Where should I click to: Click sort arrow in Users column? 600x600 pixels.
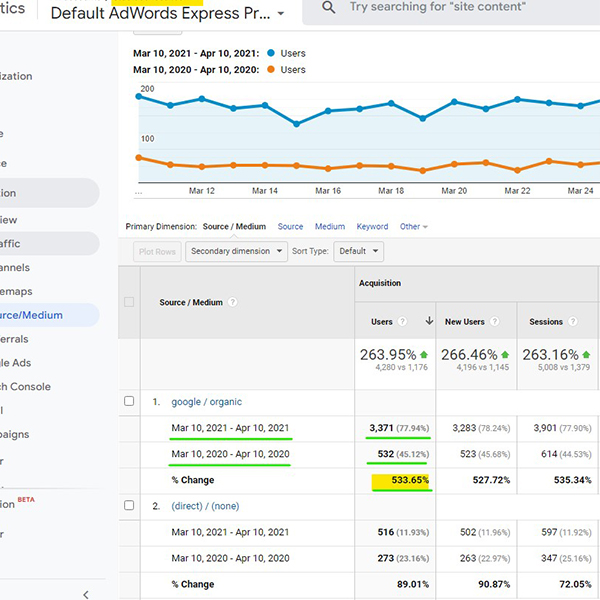(x=429, y=321)
